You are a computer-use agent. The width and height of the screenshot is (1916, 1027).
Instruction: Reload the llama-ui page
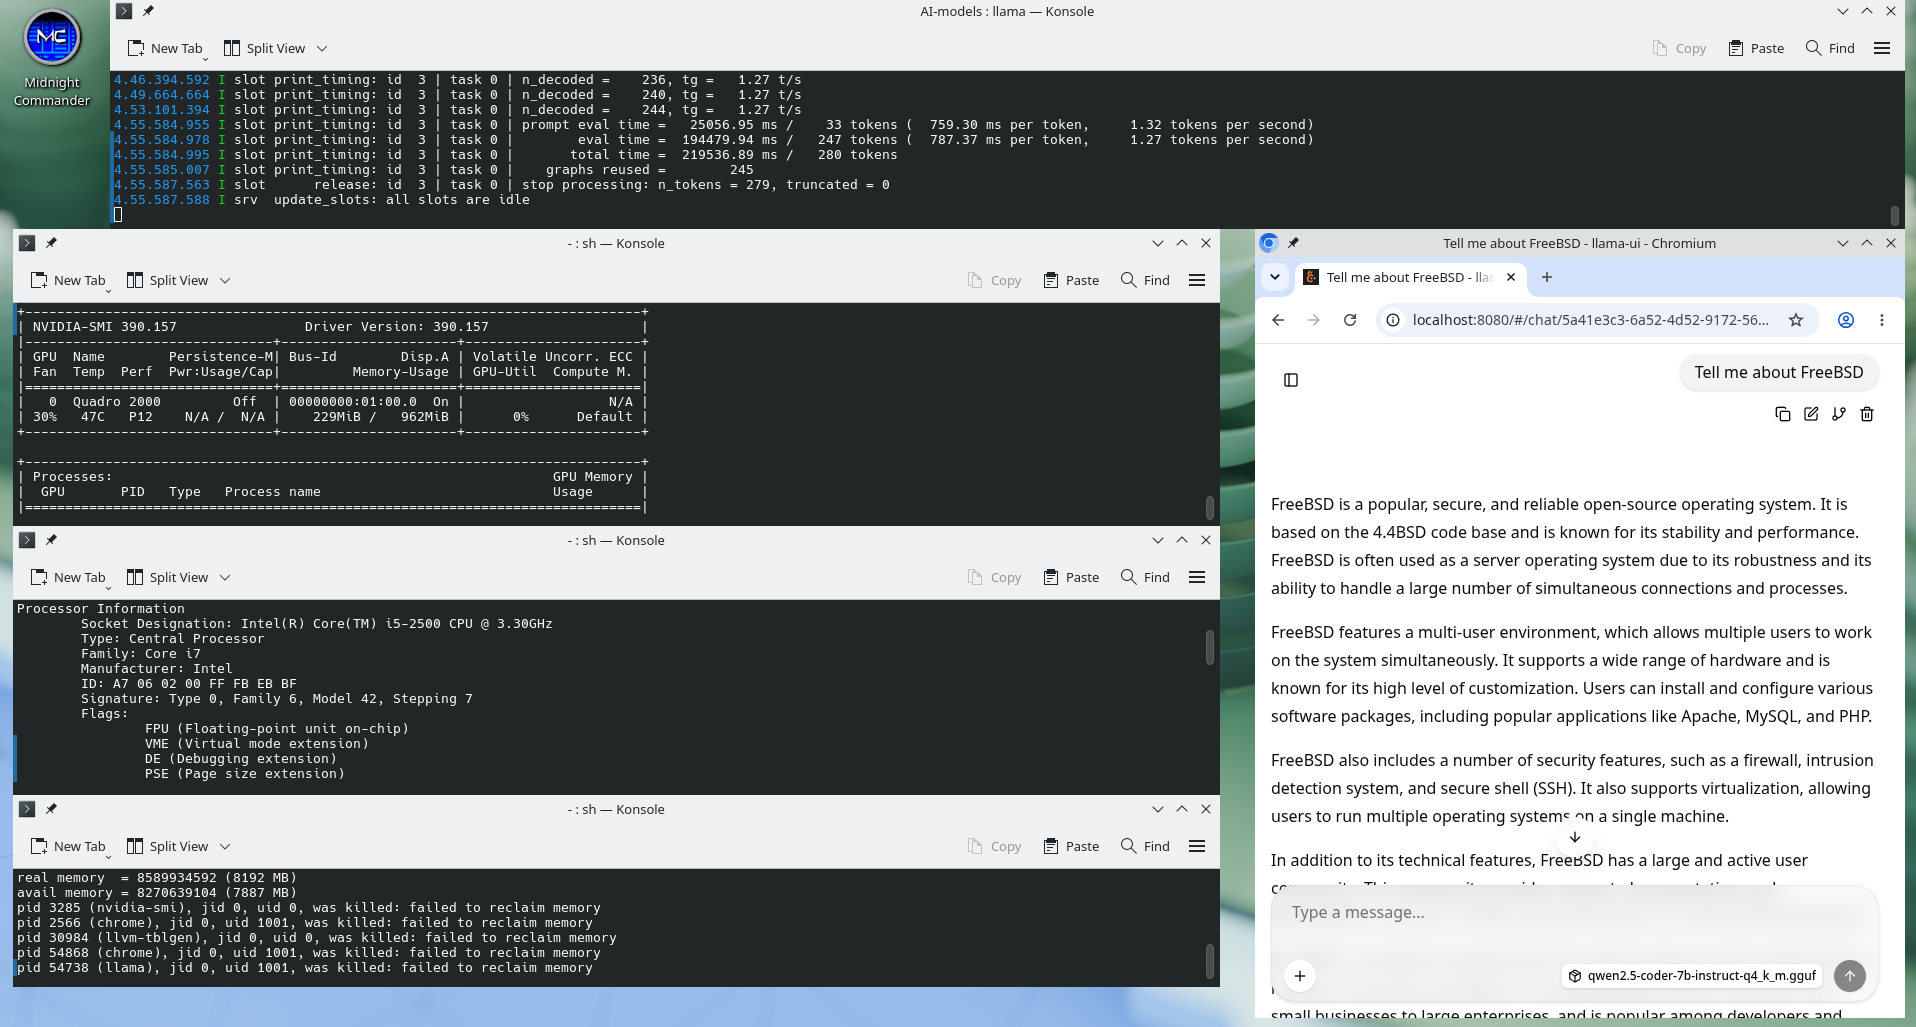[1350, 320]
